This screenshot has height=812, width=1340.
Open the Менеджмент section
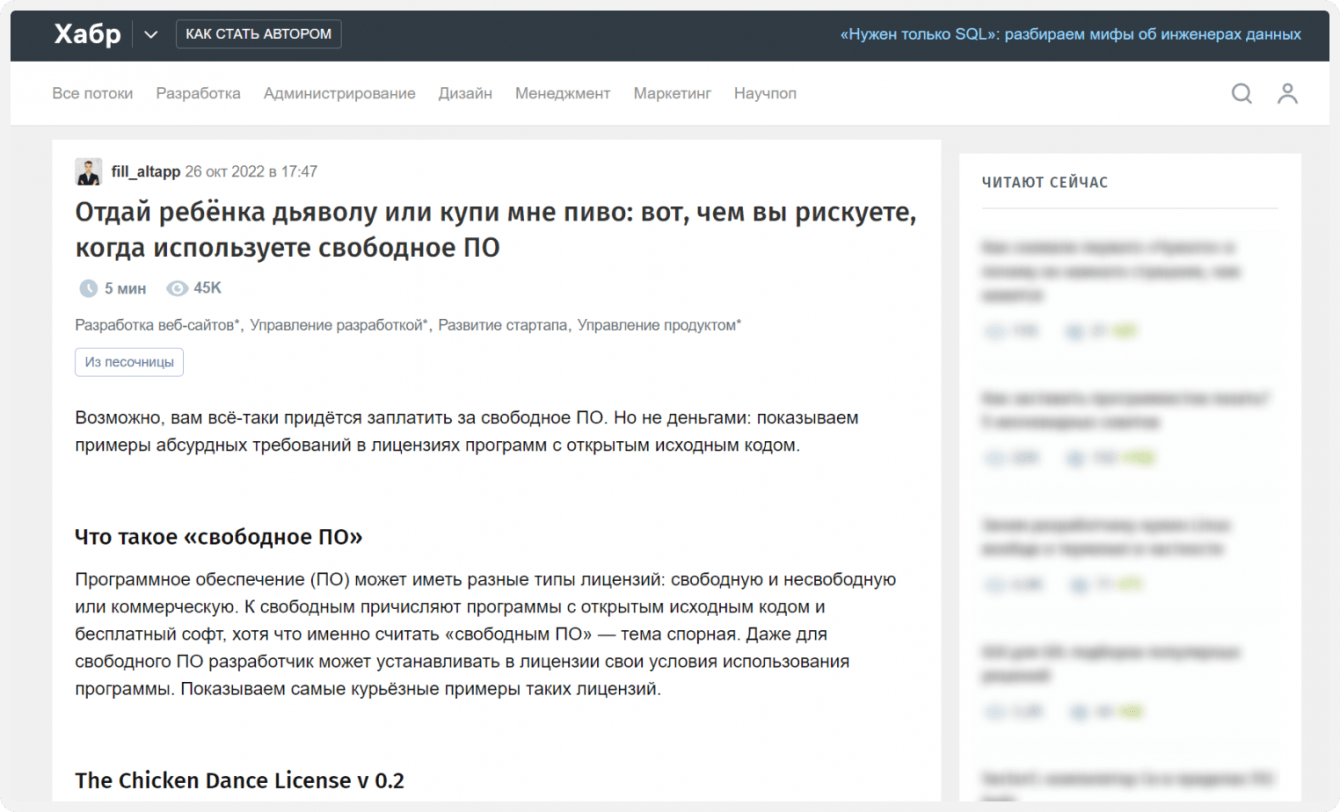click(x=562, y=93)
